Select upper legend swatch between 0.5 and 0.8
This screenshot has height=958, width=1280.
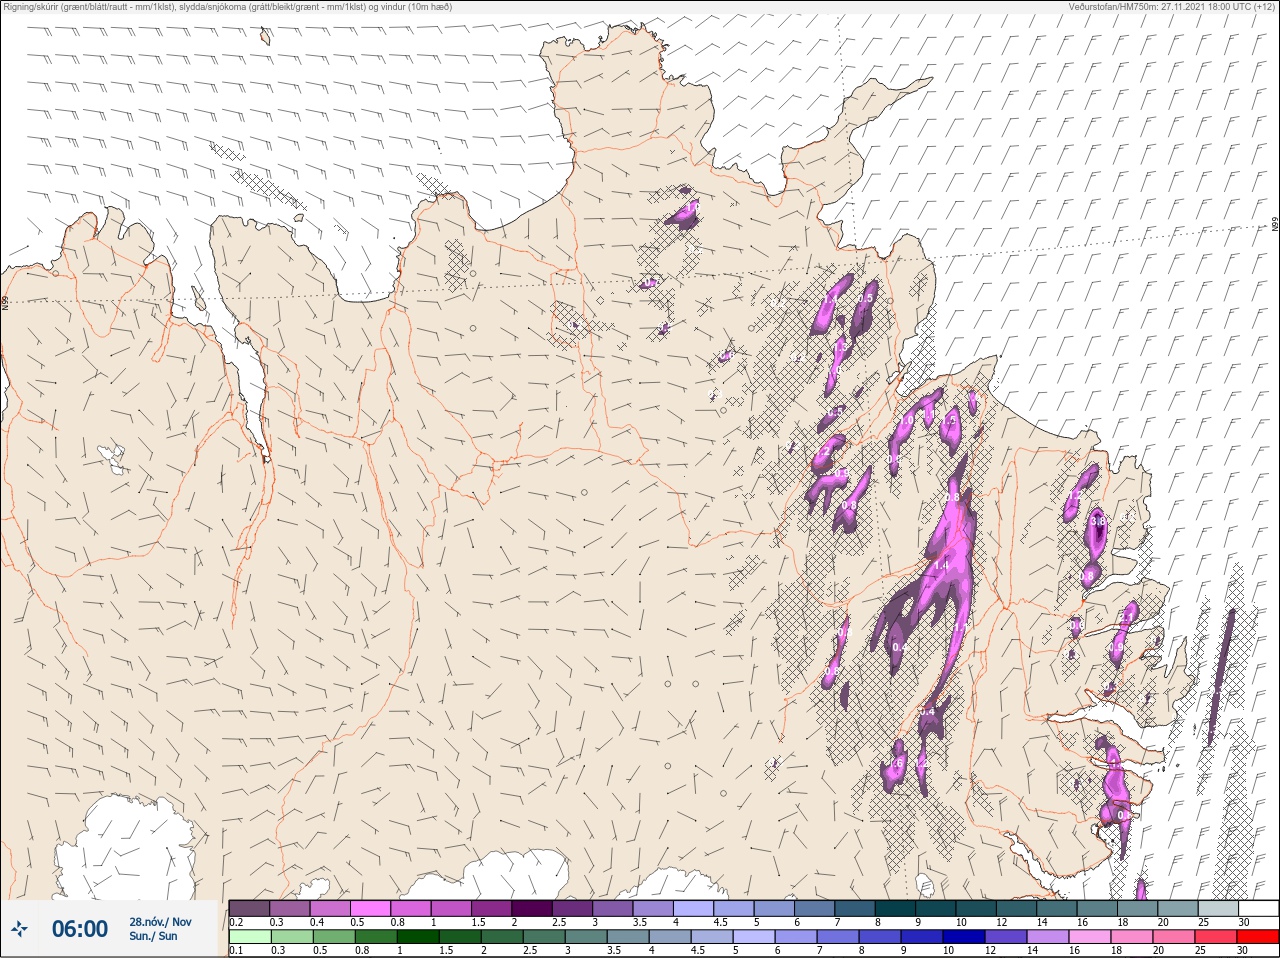coord(370,908)
